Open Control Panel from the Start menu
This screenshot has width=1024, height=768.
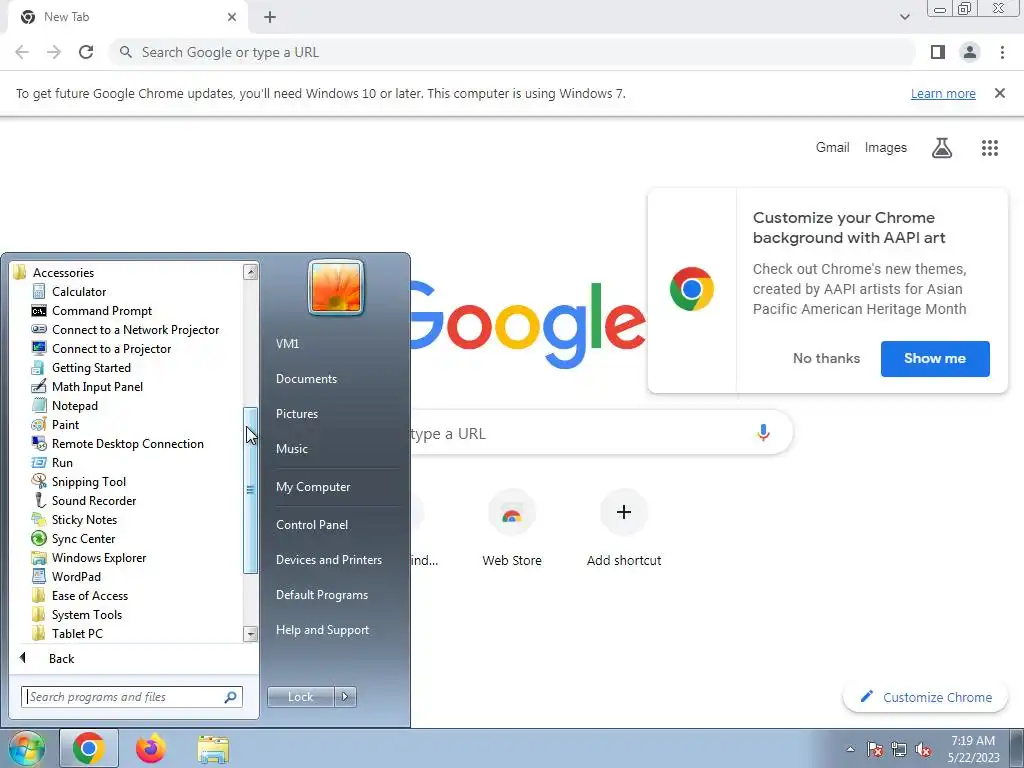[x=312, y=524]
